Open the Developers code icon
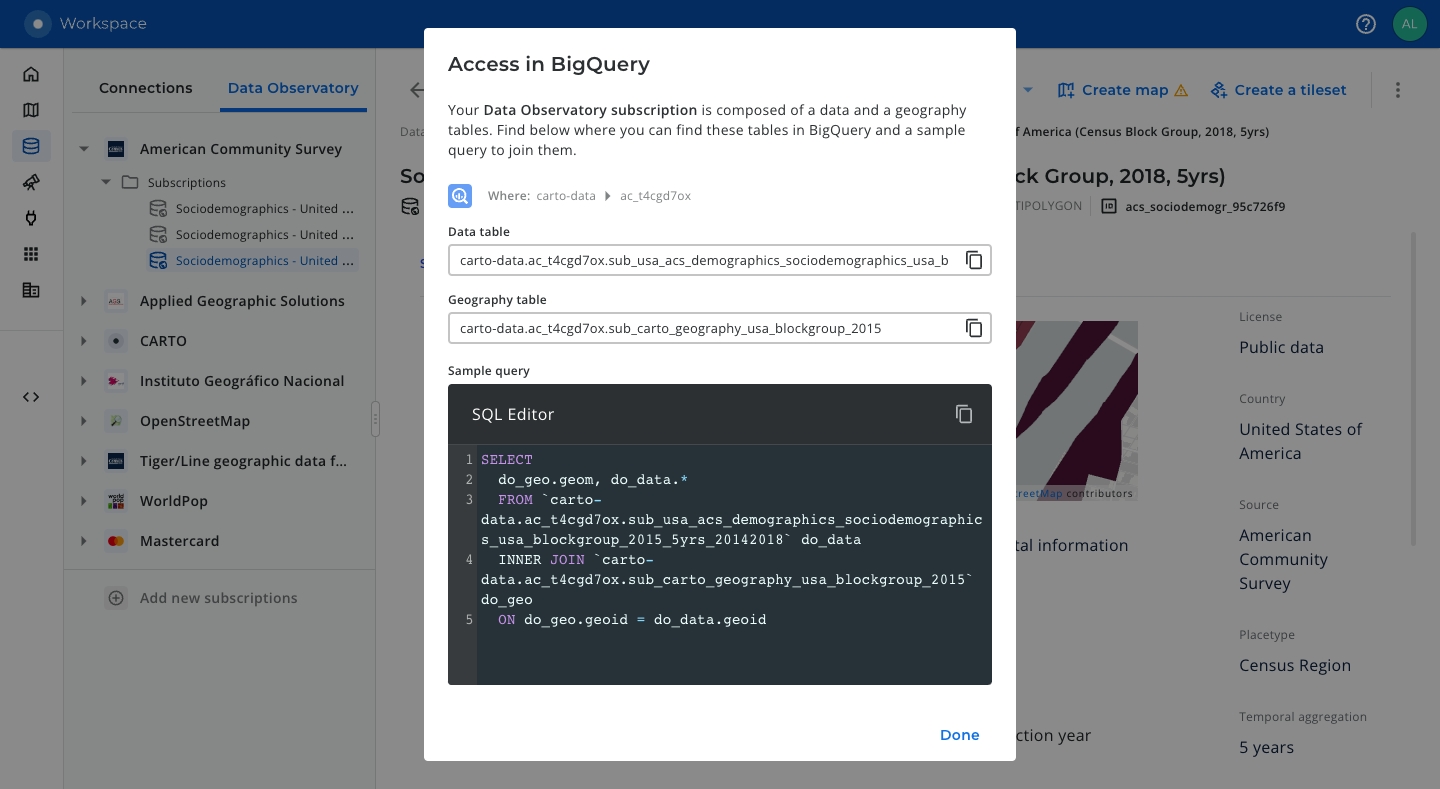Screen dimensions: 1440x789 pyautogui.click(x=31, y=397)
